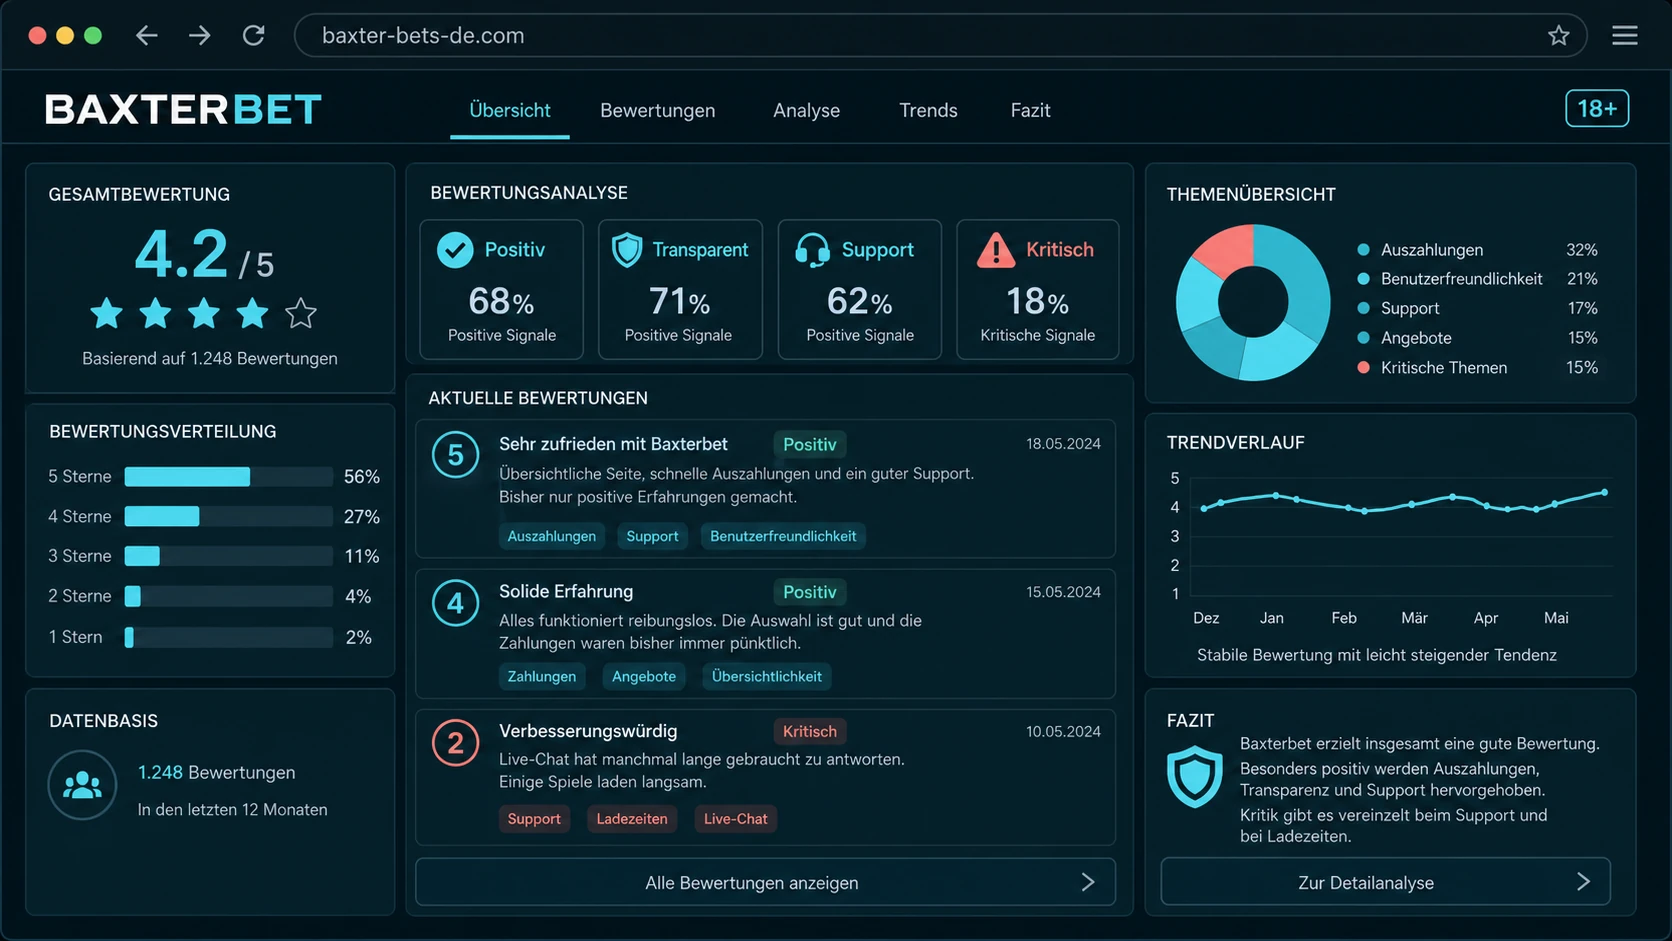1672x941 pixels.
Task: Select the Analyse tab
Action: pos(806,110)
